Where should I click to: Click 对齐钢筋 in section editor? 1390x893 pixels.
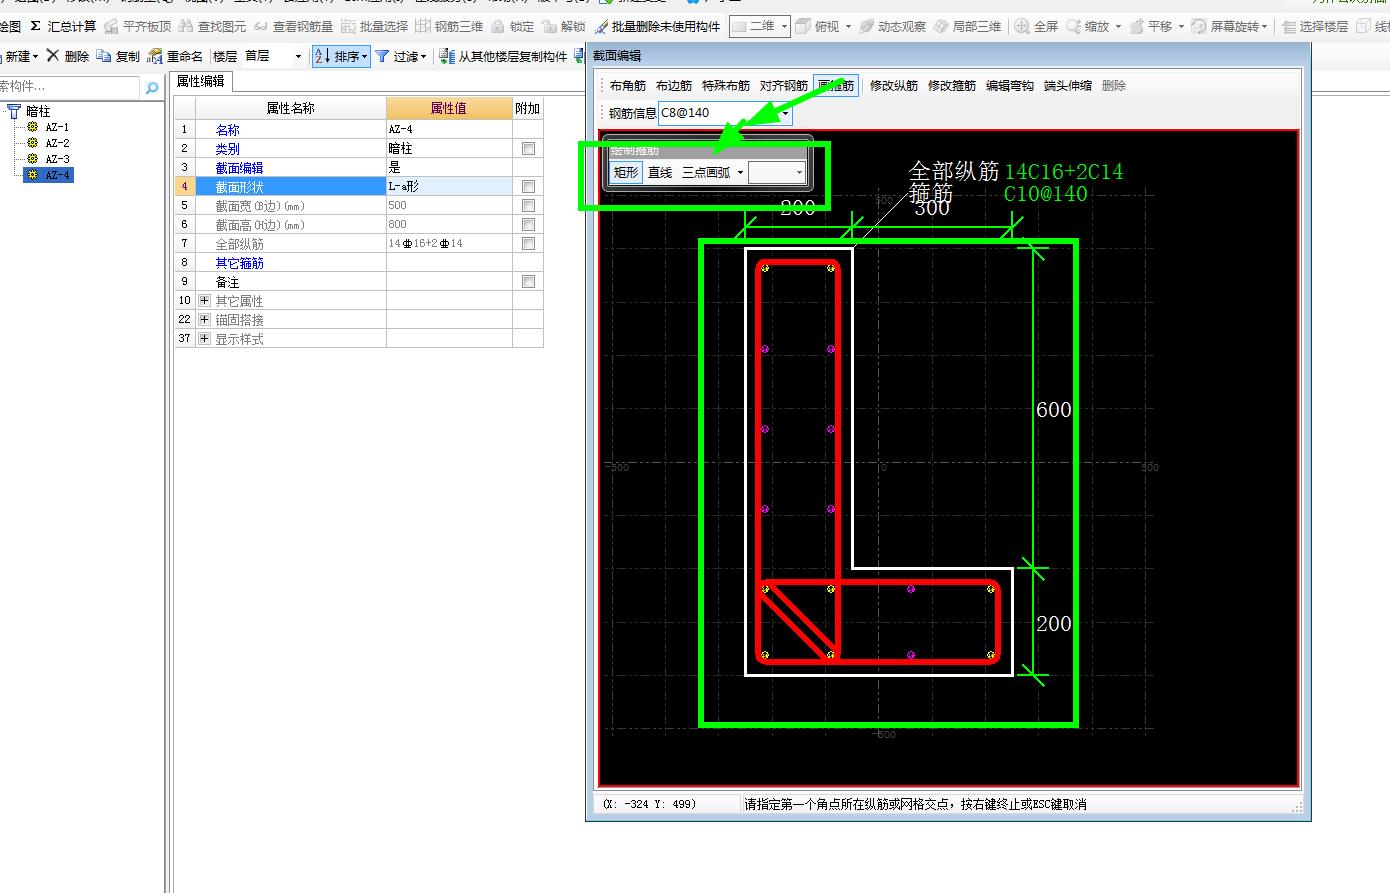tap(784, 86)
